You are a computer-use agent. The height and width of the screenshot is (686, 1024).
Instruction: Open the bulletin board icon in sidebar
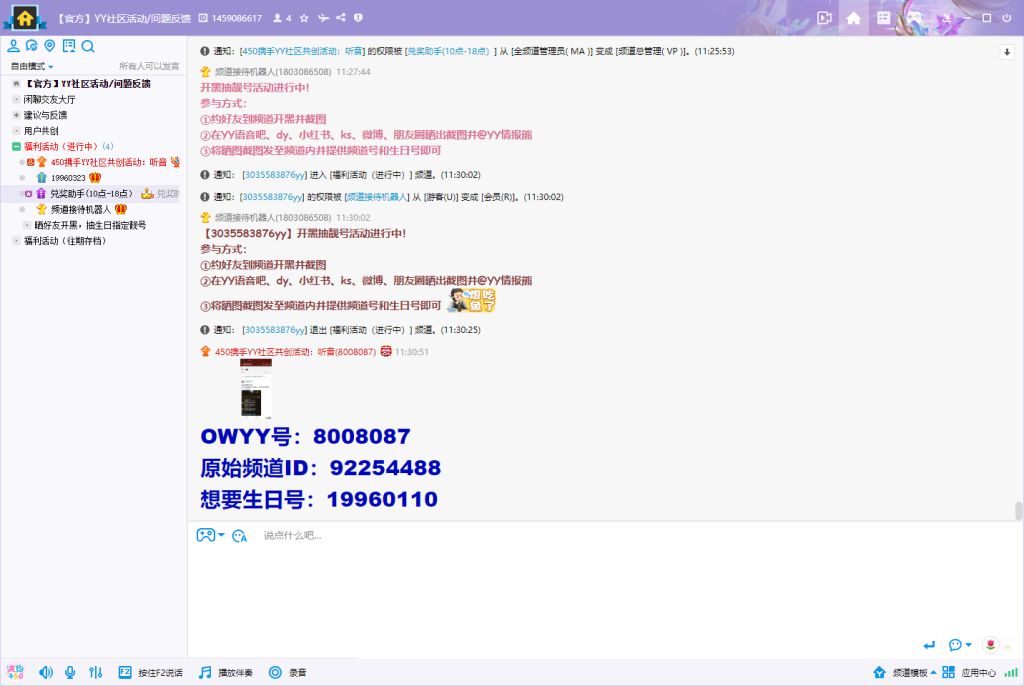(x=69, y=46)
